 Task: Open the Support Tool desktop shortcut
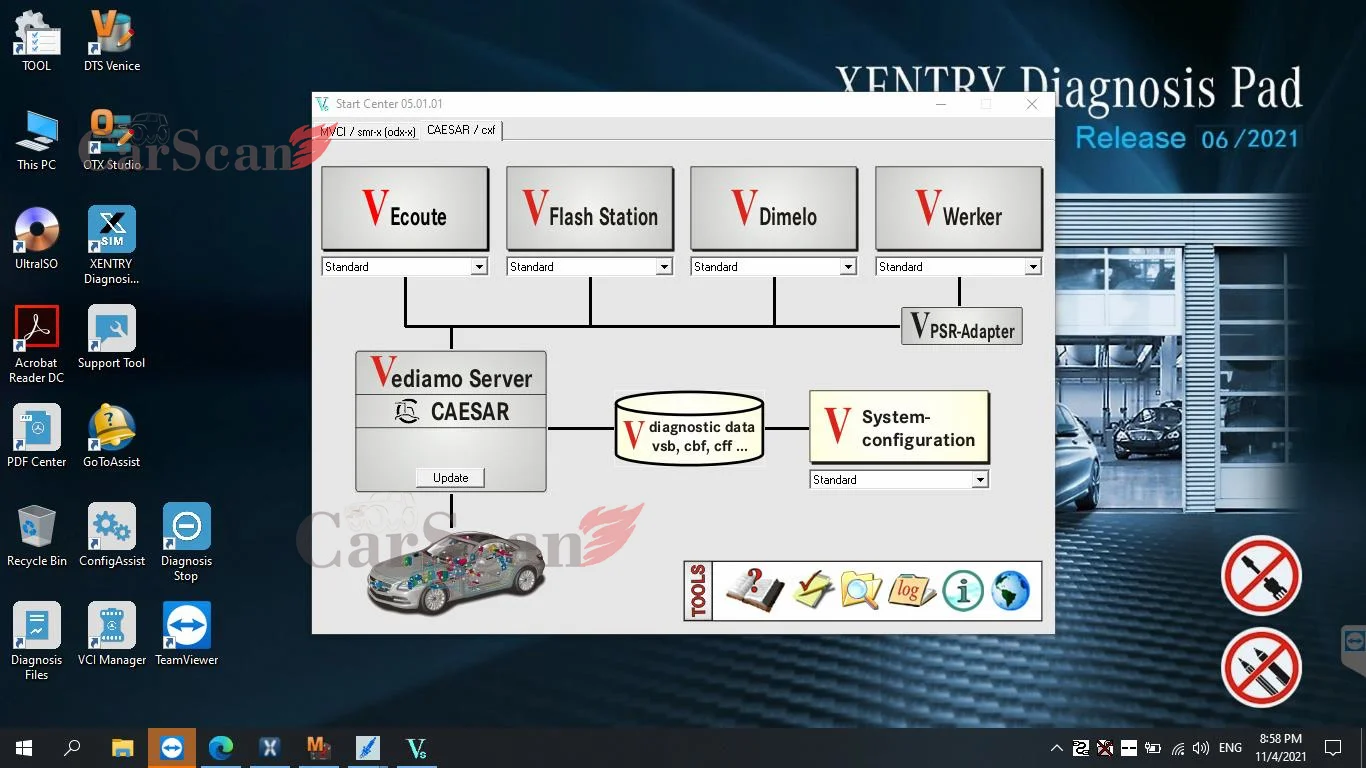[x=112, y=338]
